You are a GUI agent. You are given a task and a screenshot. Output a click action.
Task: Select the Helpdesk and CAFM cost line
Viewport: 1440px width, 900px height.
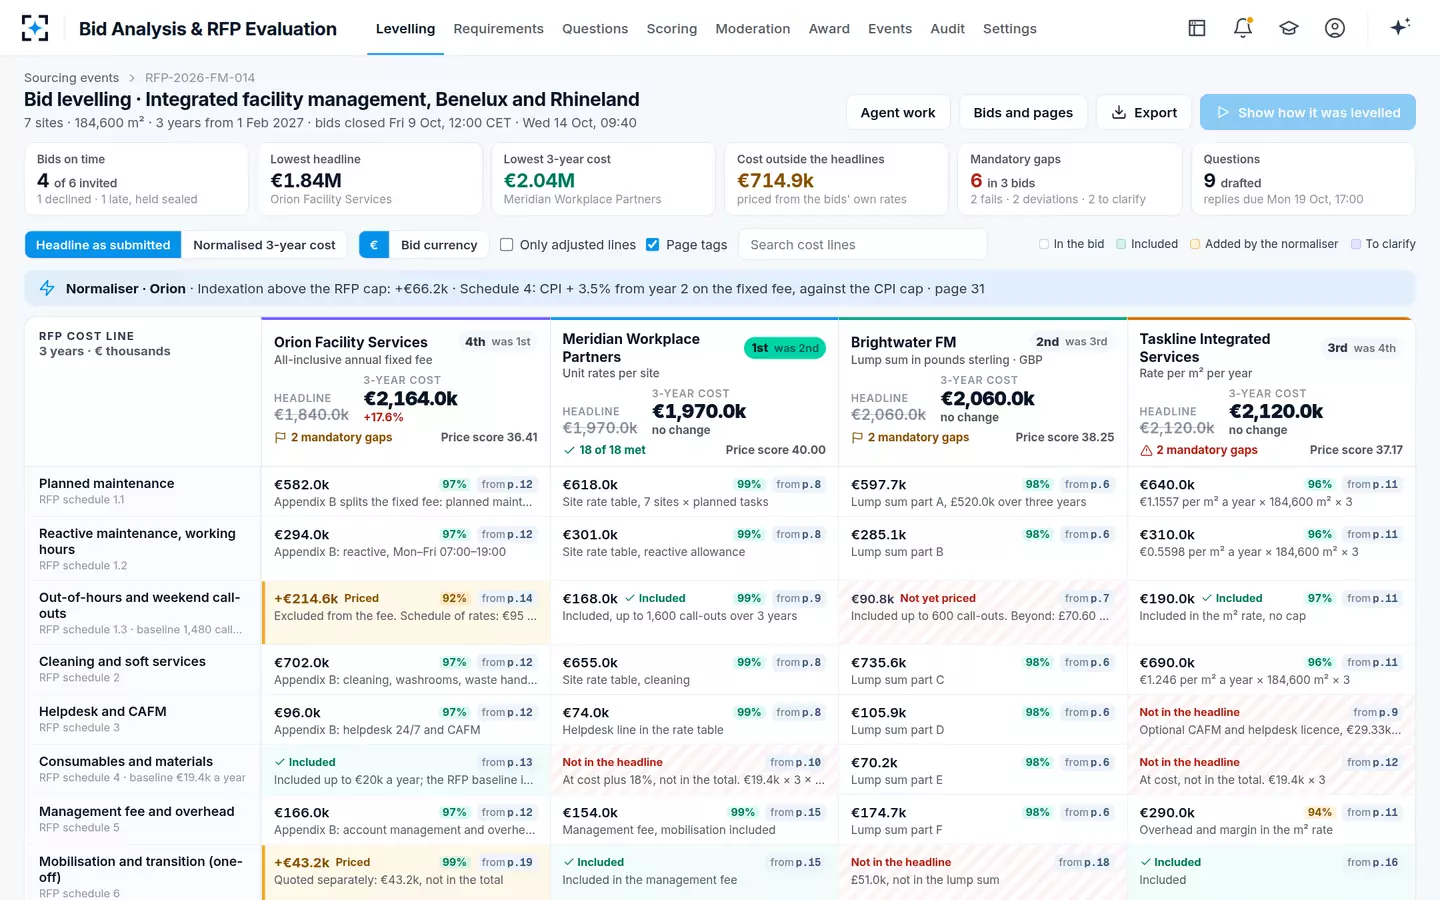(143, 719)
